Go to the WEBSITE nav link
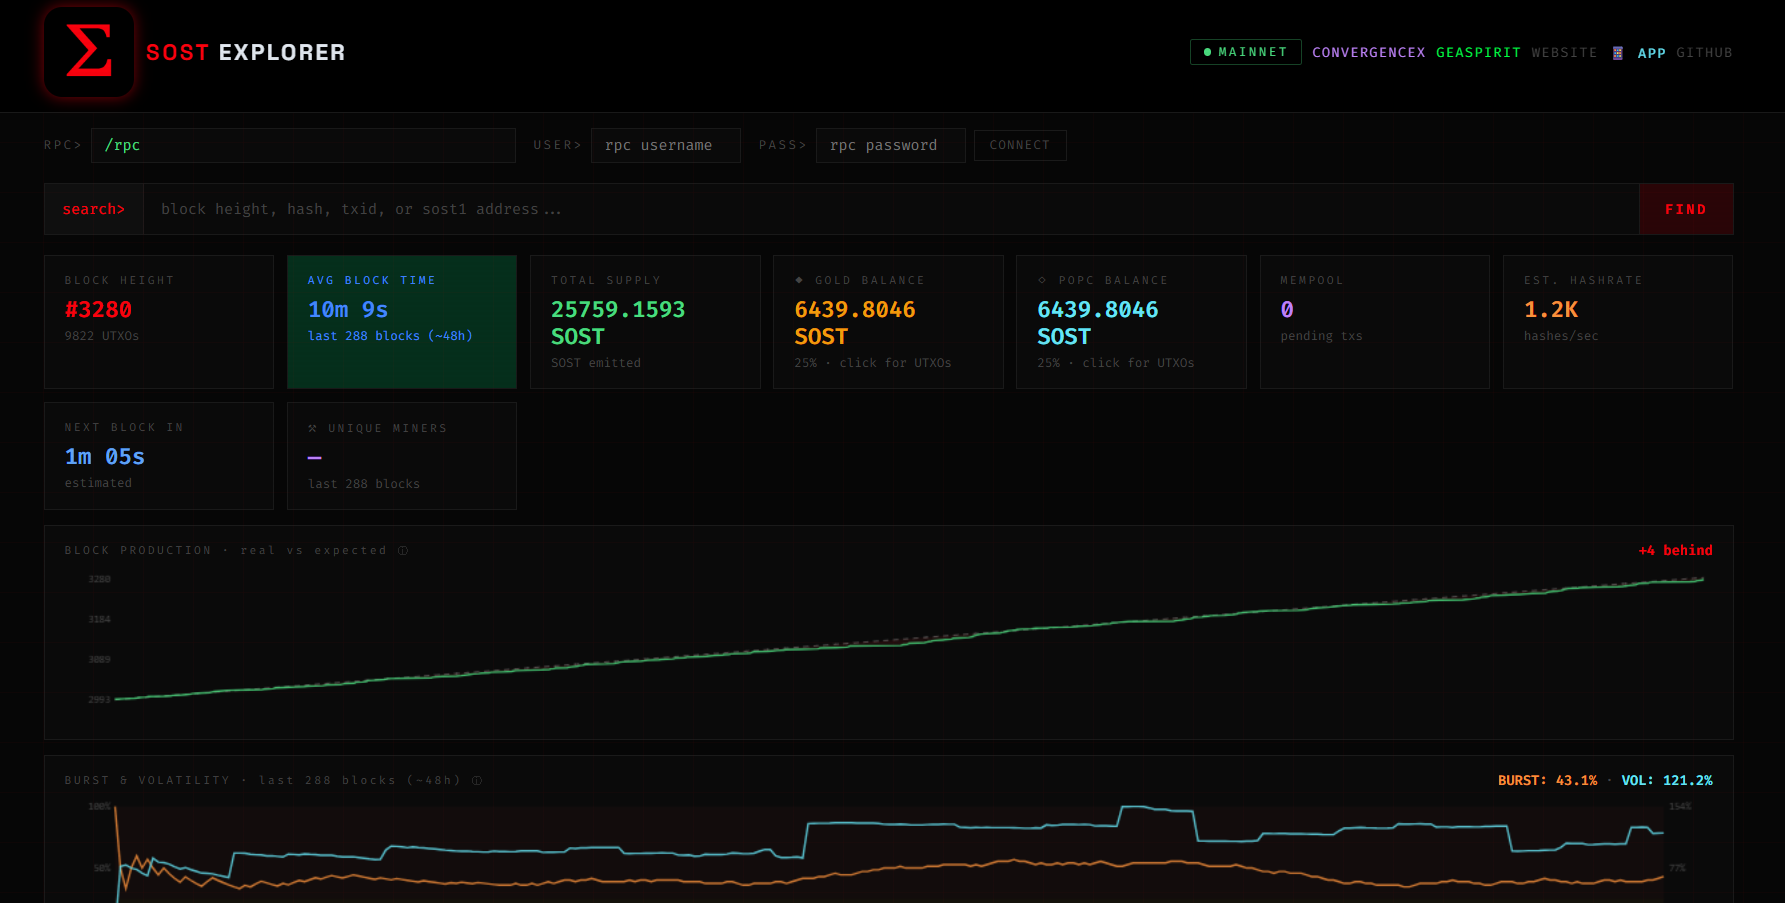The image size is (1785, 903). (1564, 53)
